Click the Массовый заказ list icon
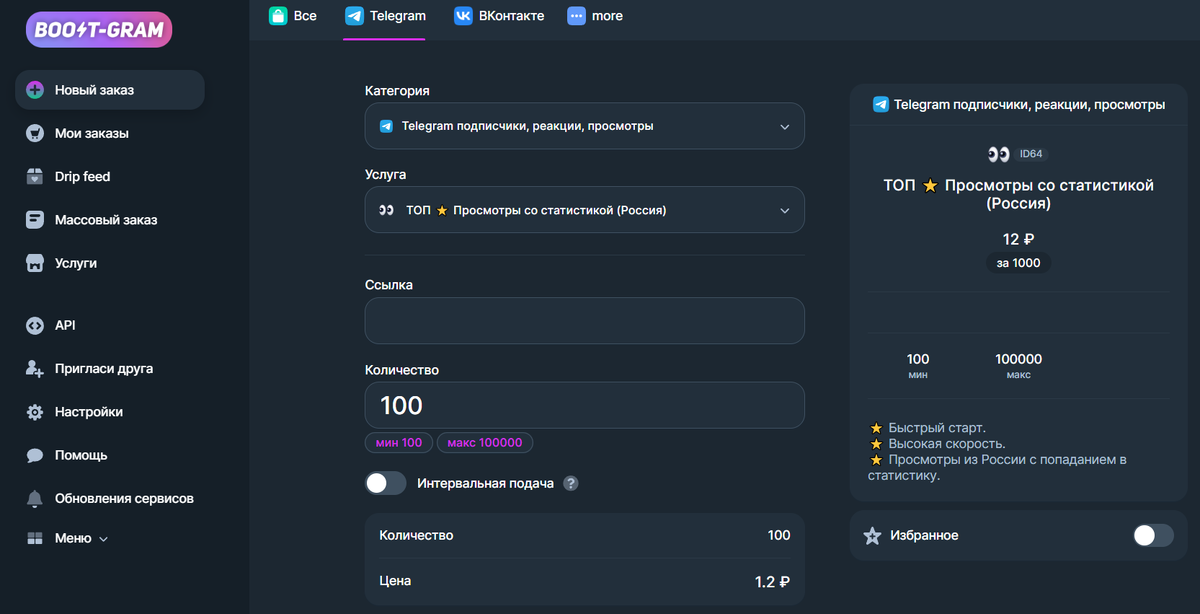The height and width of the screenshot is (614, 1200). tap(35, 220)
